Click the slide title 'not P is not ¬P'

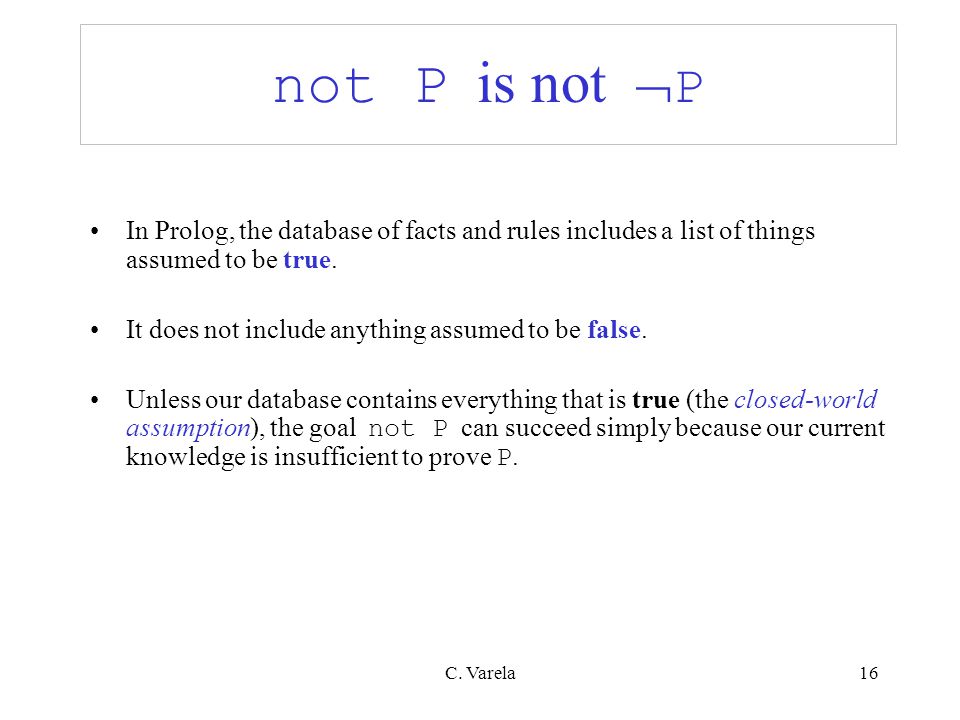coord(488,85)
